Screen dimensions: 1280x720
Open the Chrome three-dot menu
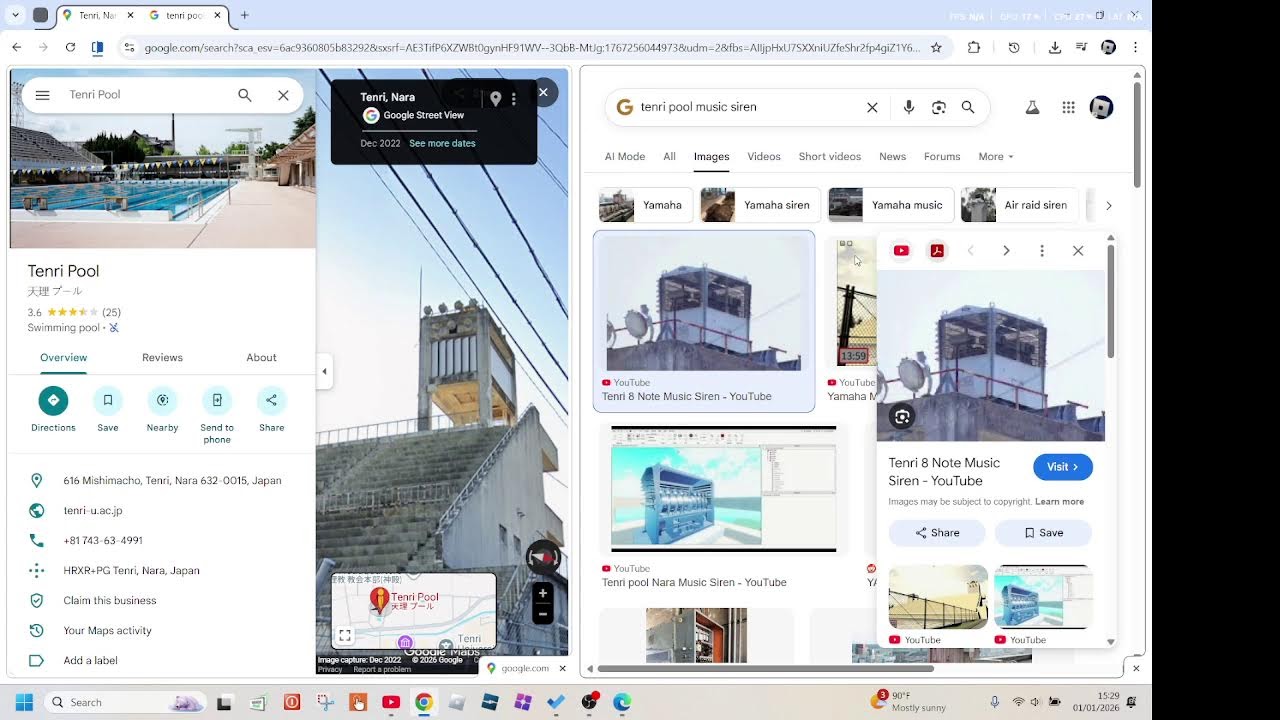click(1135, 47)
